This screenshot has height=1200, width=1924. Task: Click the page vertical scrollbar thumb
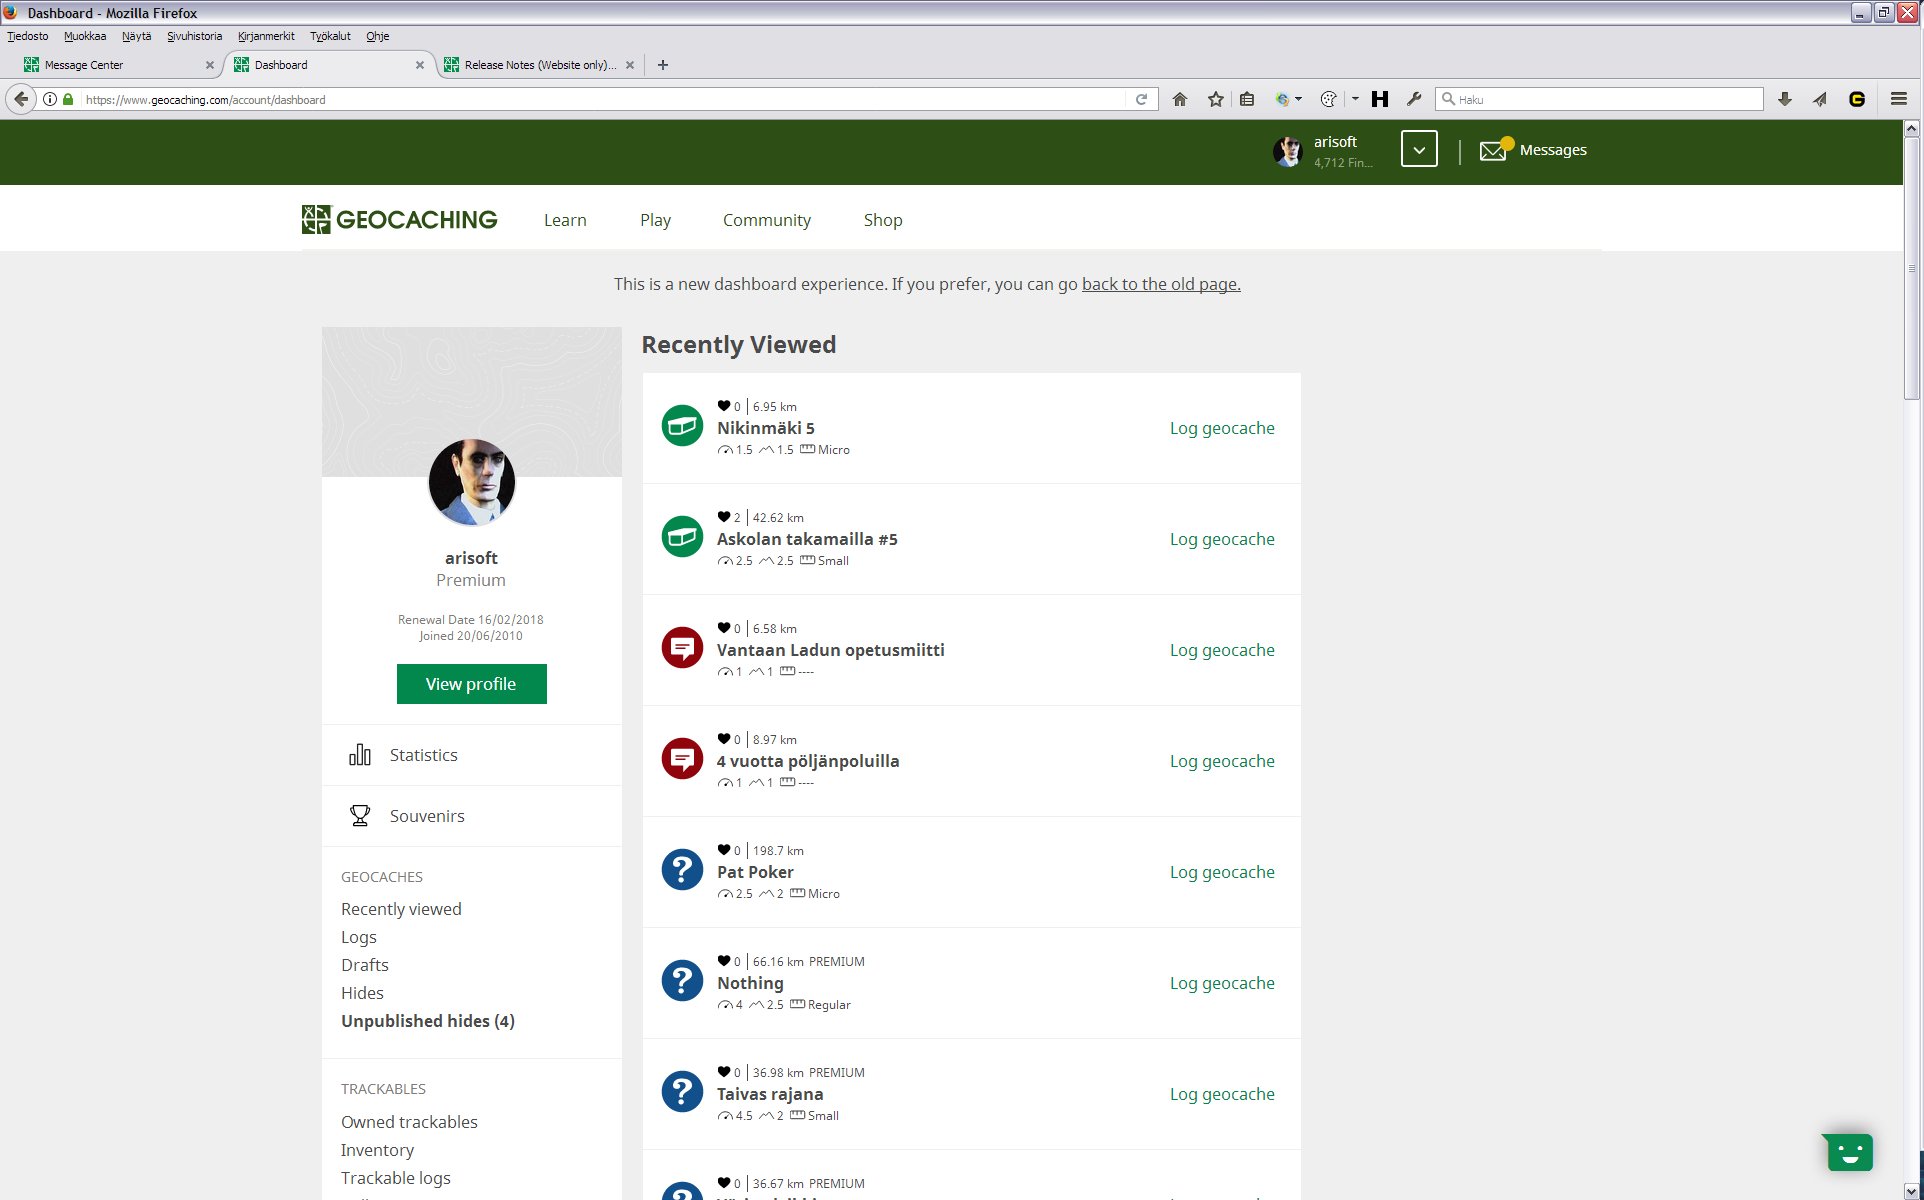pos(1911,268)
